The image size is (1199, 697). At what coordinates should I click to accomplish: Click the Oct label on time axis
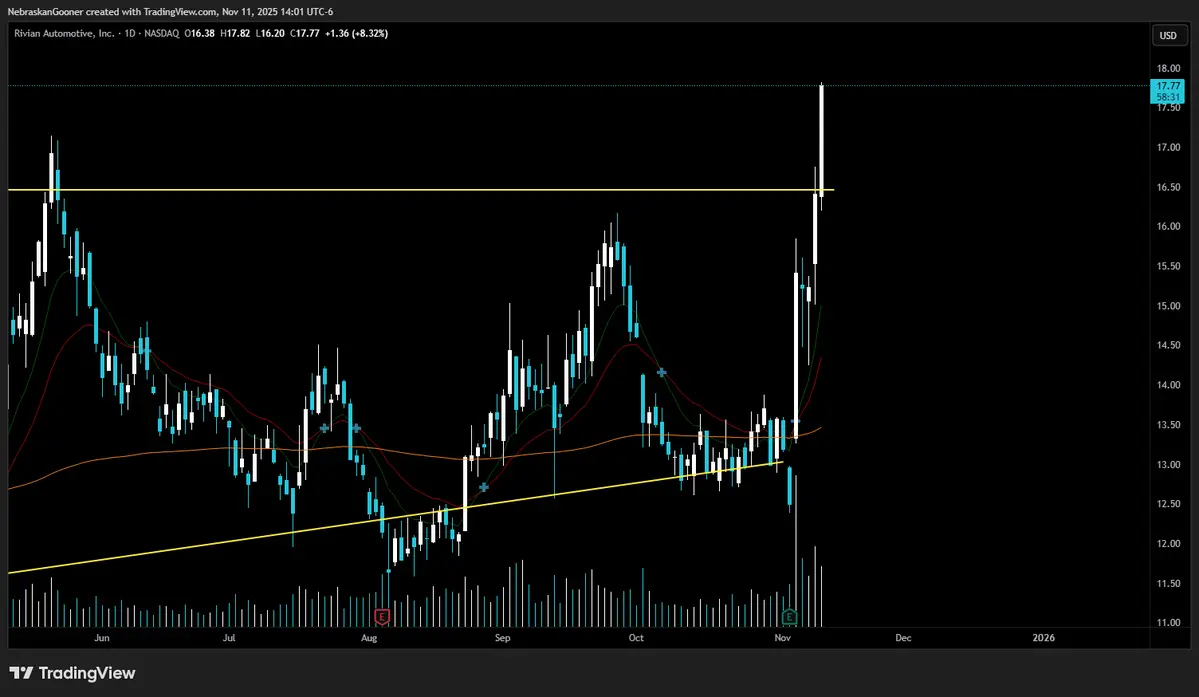(636, 638)
